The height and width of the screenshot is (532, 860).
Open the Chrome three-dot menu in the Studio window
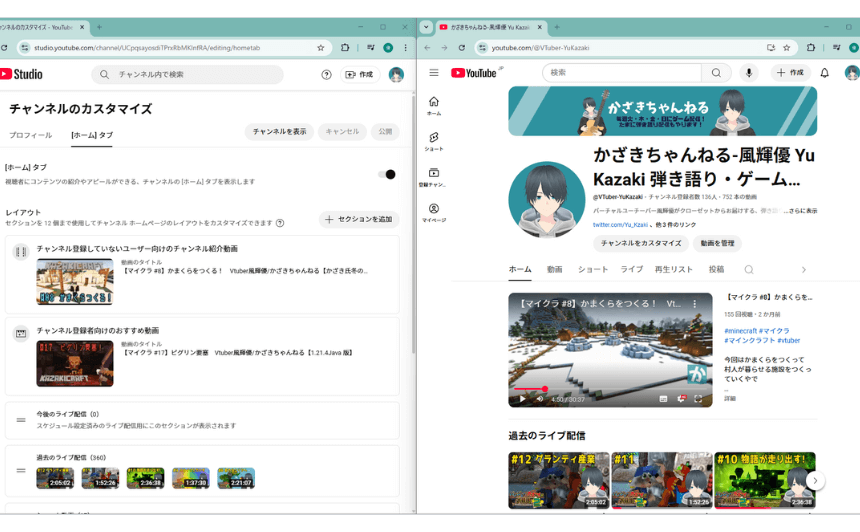point(406,48)
